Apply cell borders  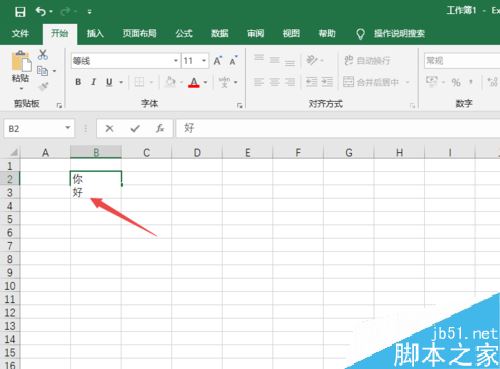pyautogui.click(x=139, y=82)
